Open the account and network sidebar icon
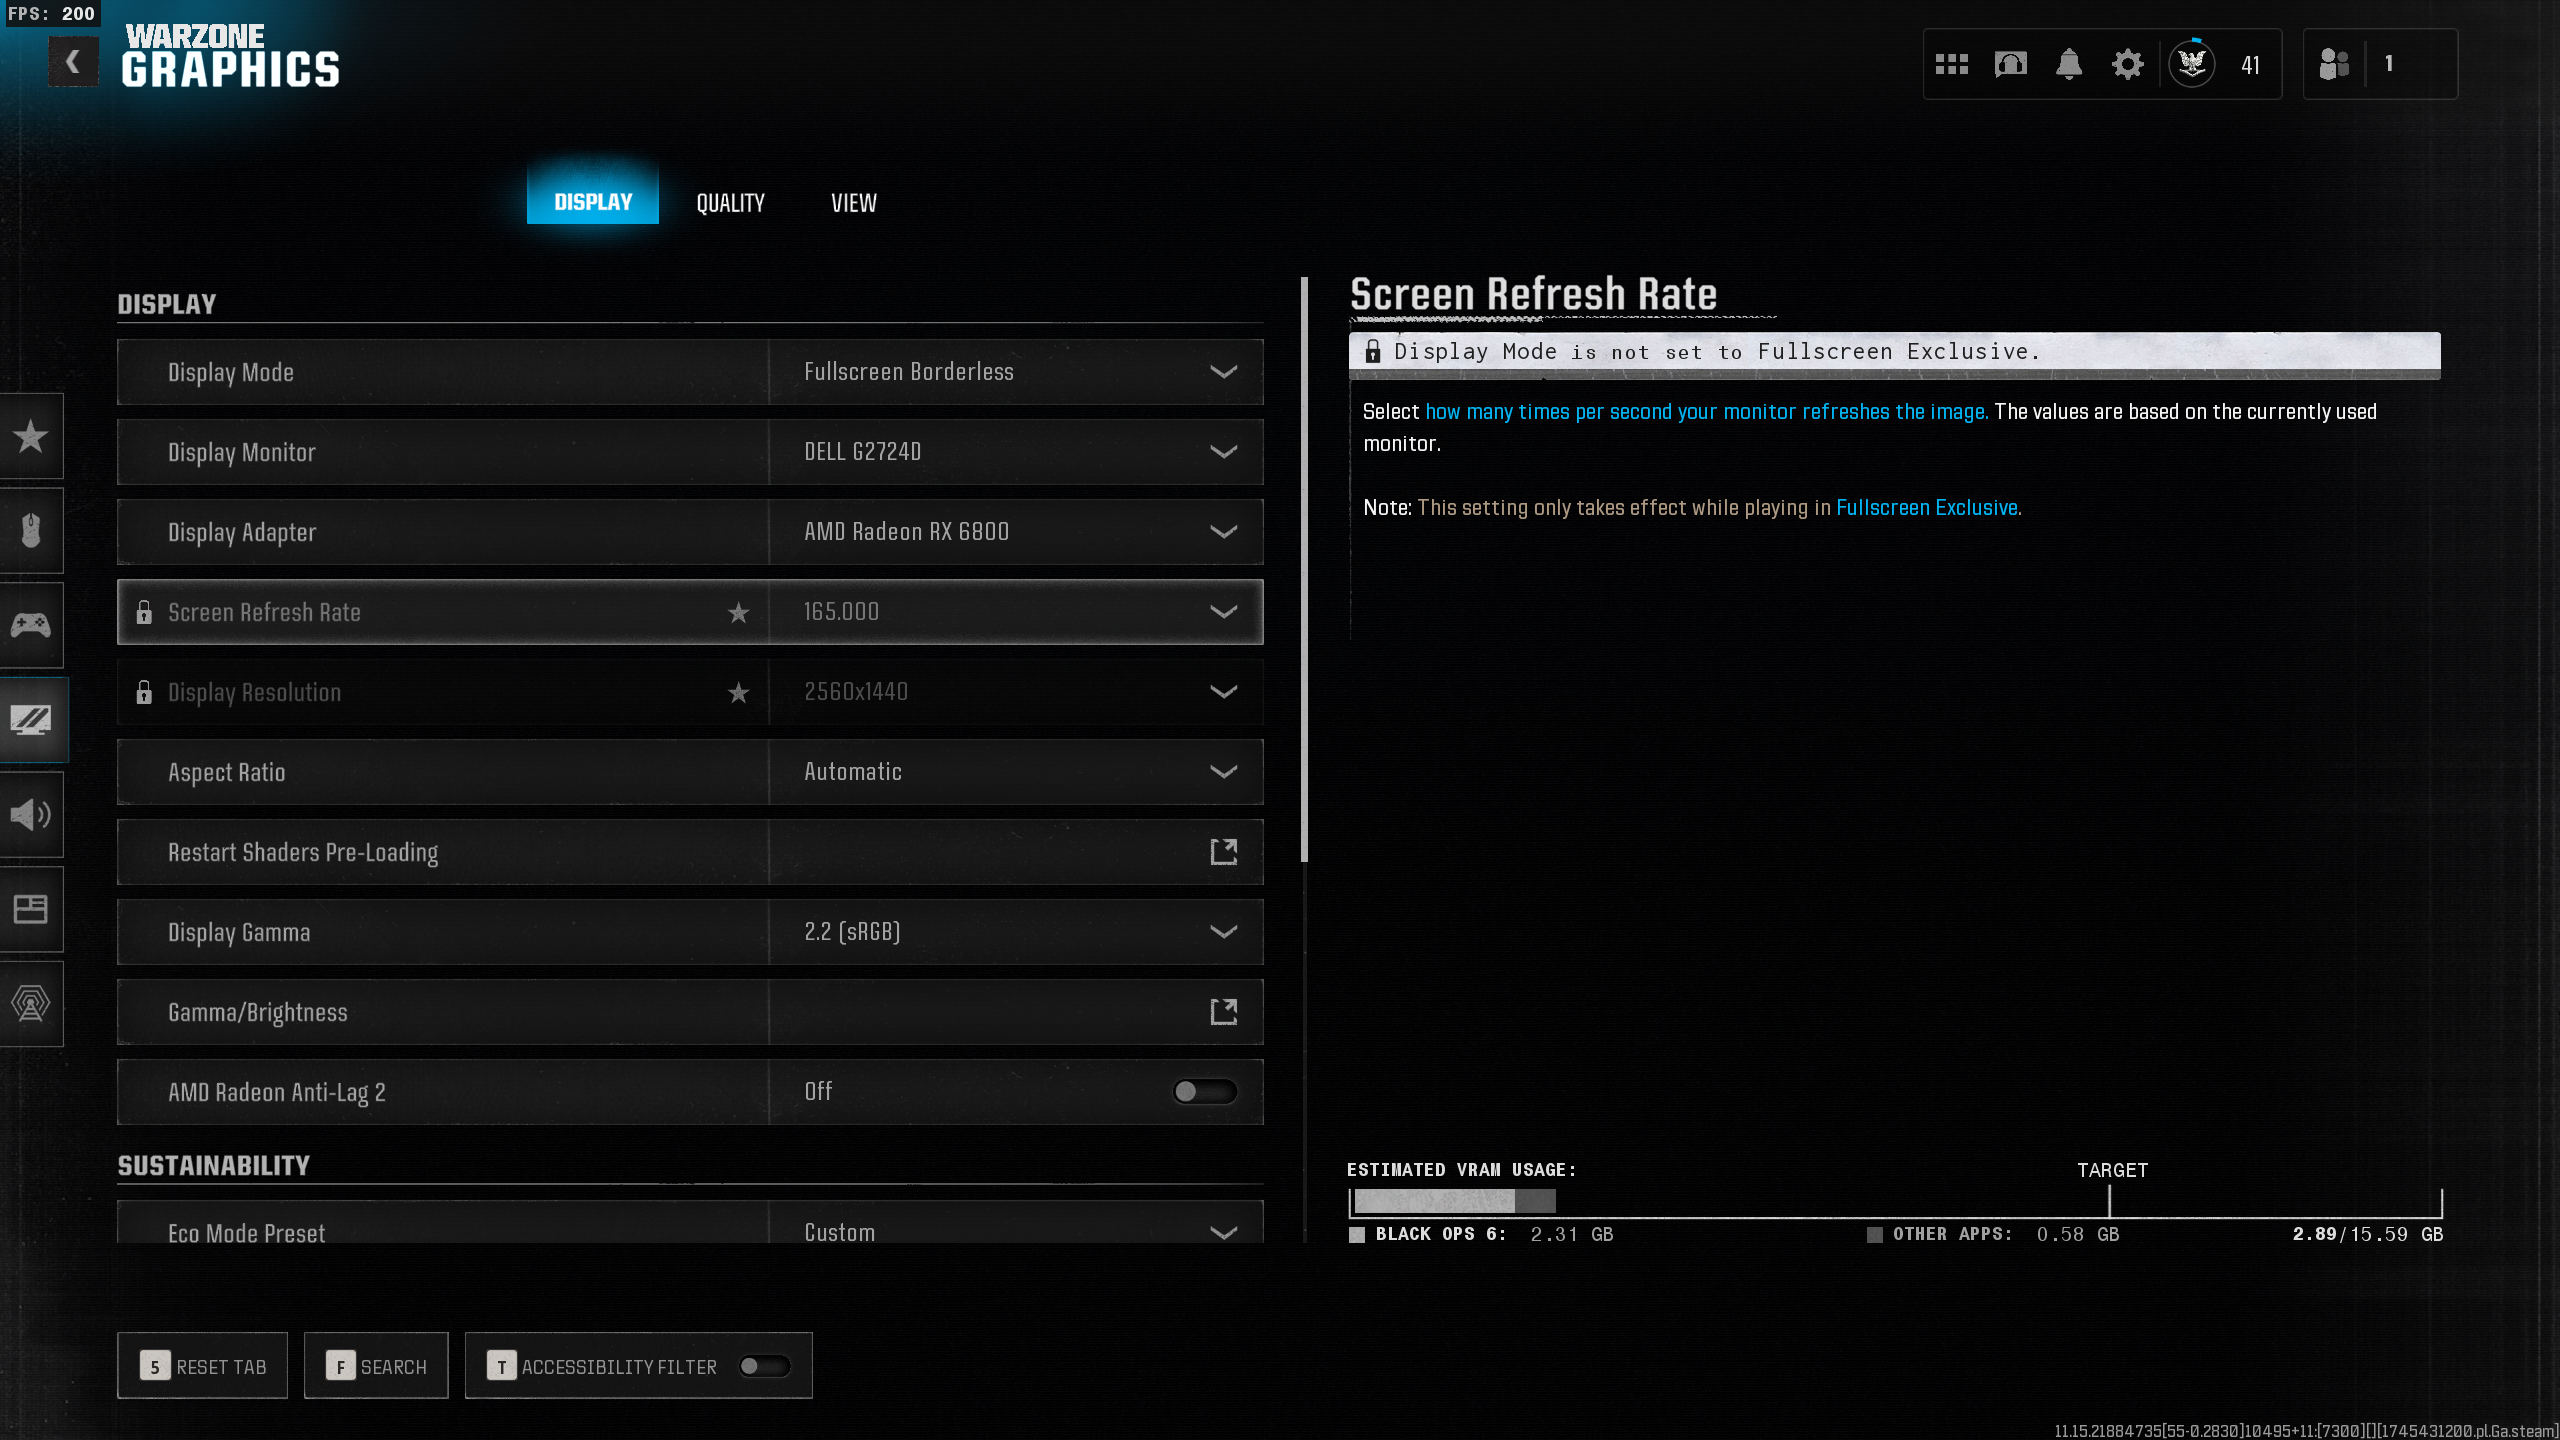 pos(31,1003)
